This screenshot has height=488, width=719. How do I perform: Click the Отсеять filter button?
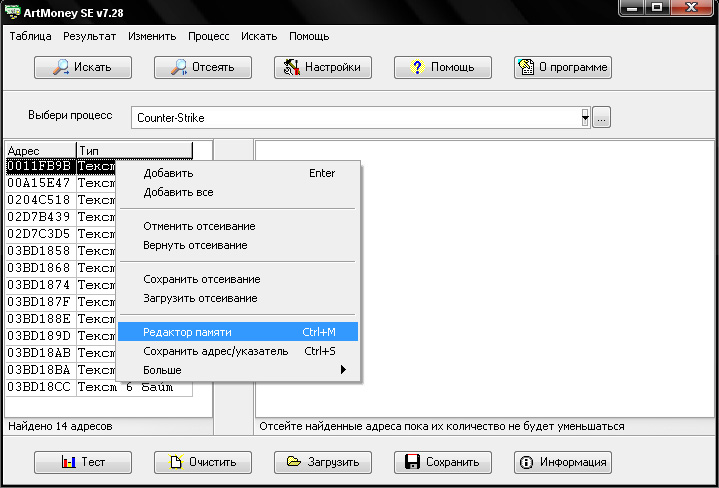click(x=203, y=68)
